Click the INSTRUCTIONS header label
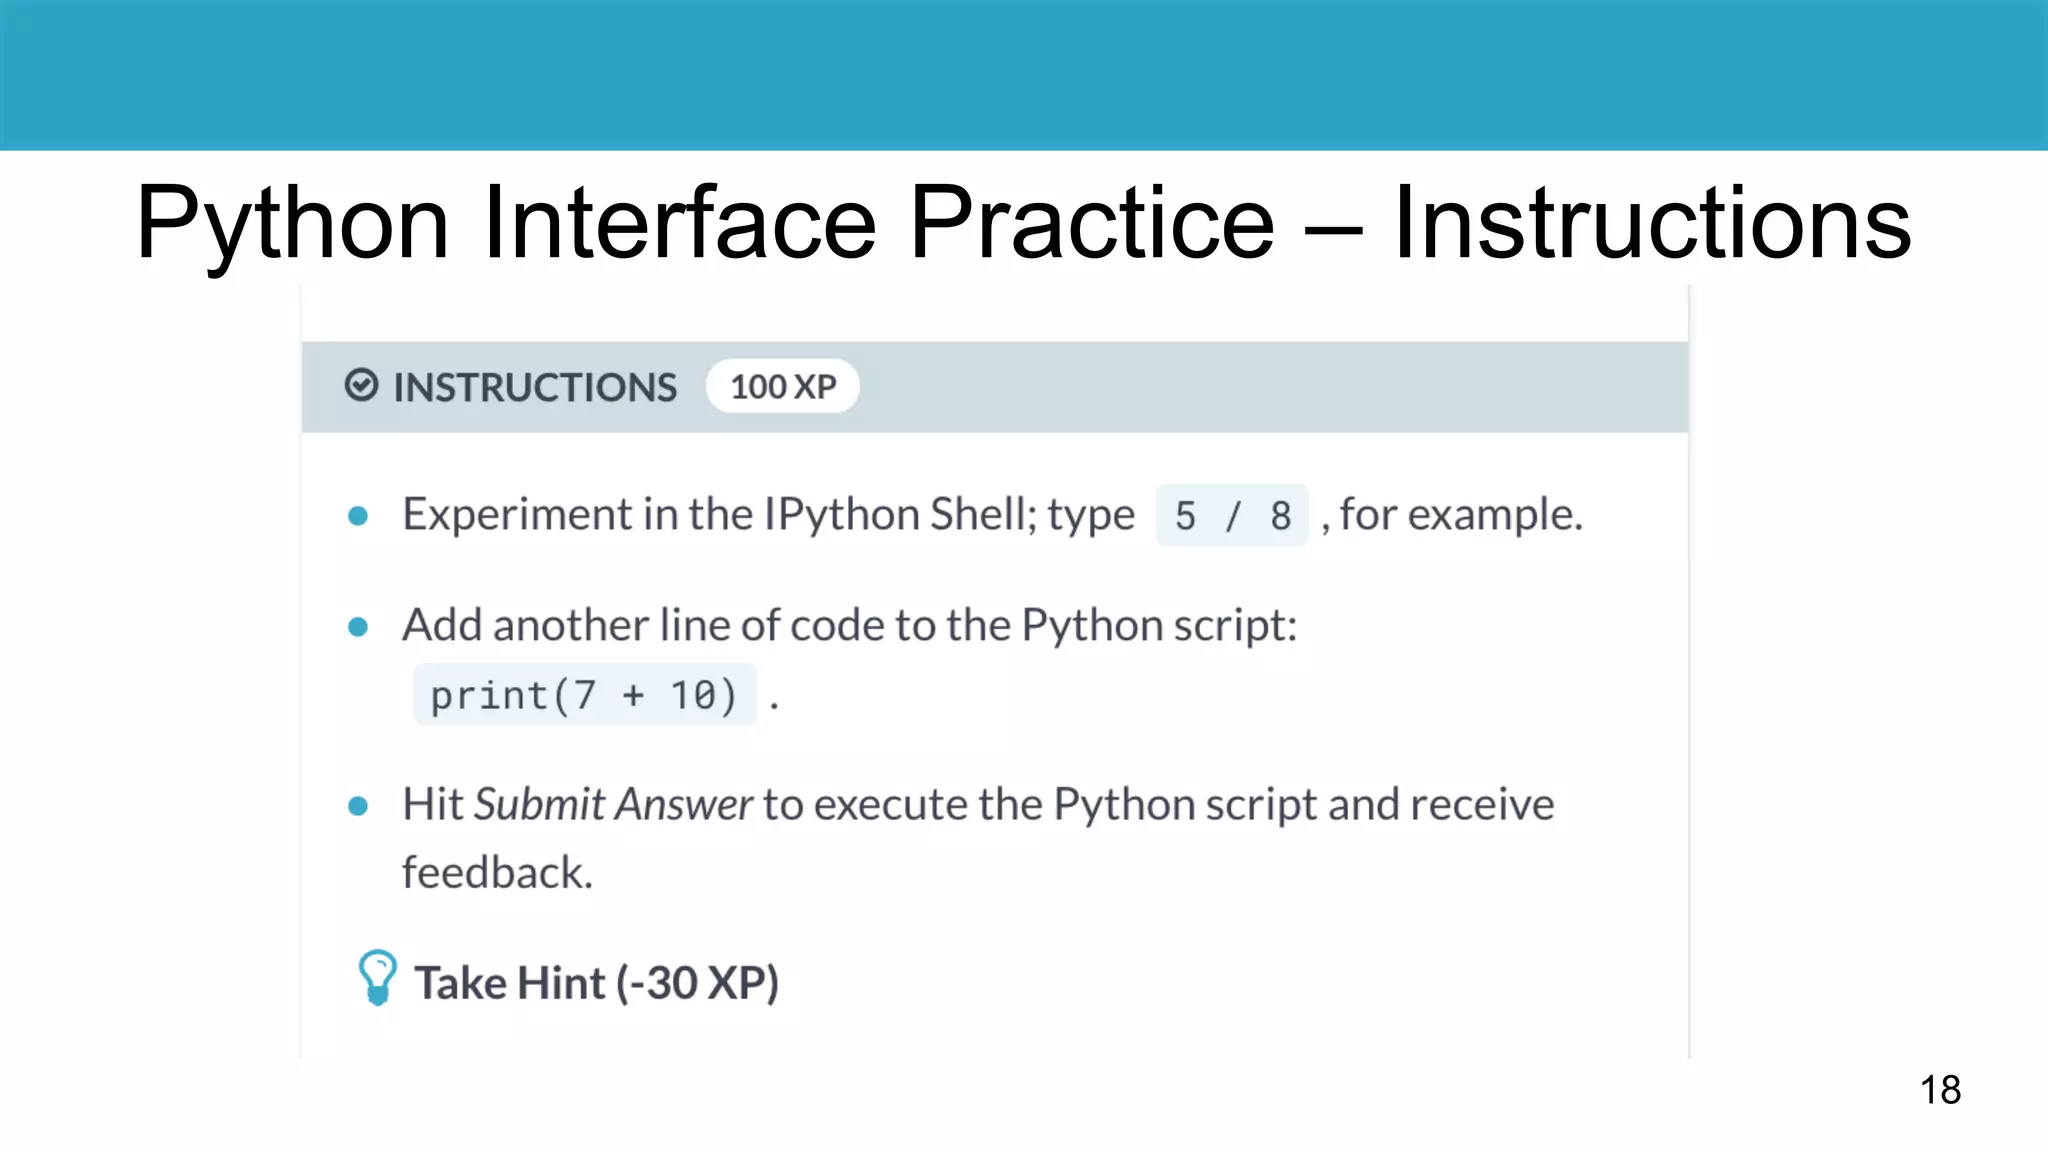This screenshot has width=2048, height=1152. [535, 388]
